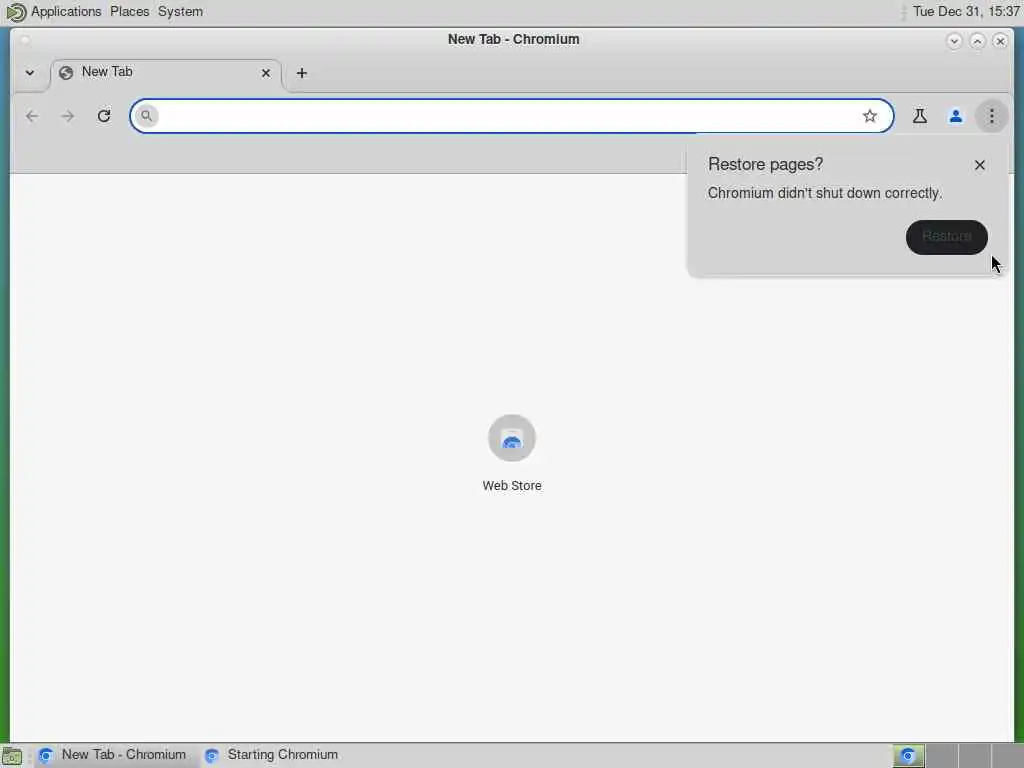Select the first workspace in switcher

pos(908,756)
